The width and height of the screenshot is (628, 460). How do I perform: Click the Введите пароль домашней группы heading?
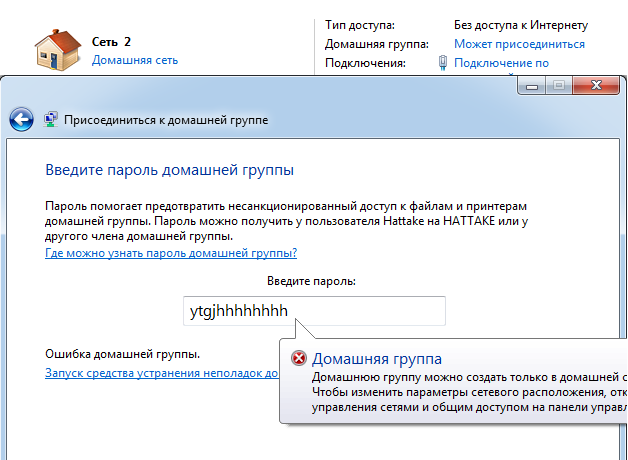[170, 170]
